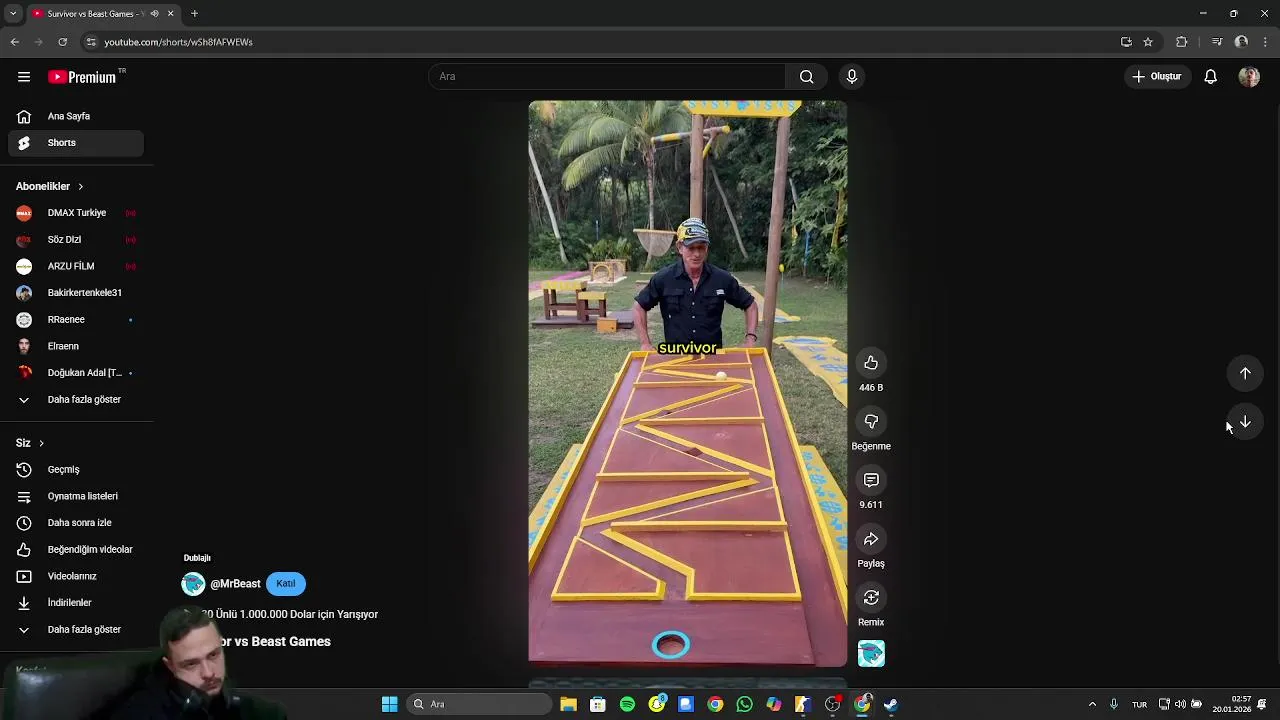
Task: Go to next Short with down arrow
Action: coord(1245,422)
